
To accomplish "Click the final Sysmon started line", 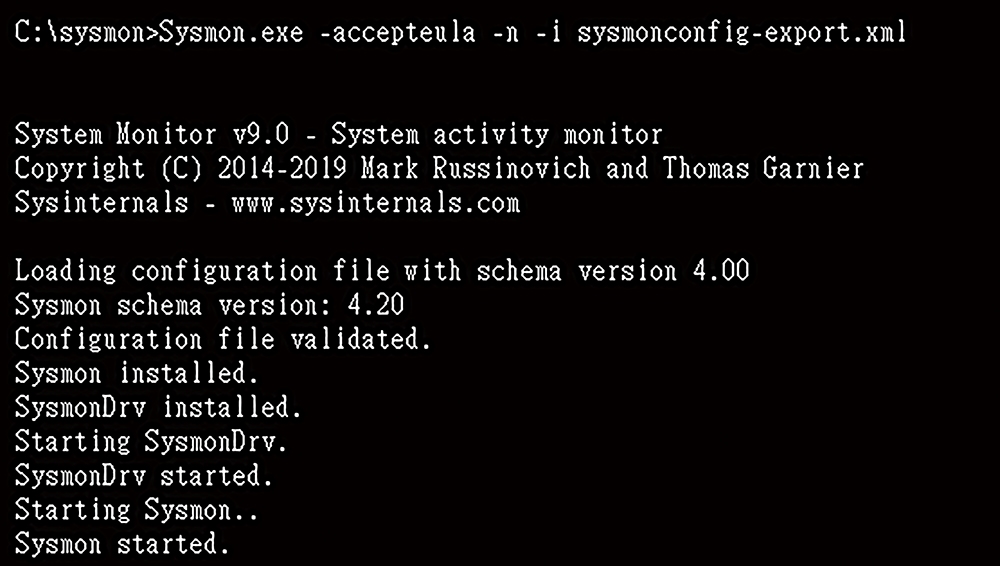I will point(122,544).
